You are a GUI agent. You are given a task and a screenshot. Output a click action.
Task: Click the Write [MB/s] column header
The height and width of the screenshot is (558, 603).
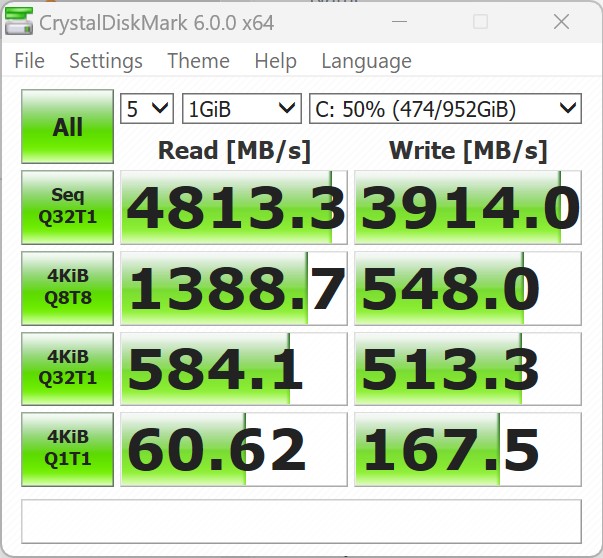pyautogui.click(x=468, y=151)
